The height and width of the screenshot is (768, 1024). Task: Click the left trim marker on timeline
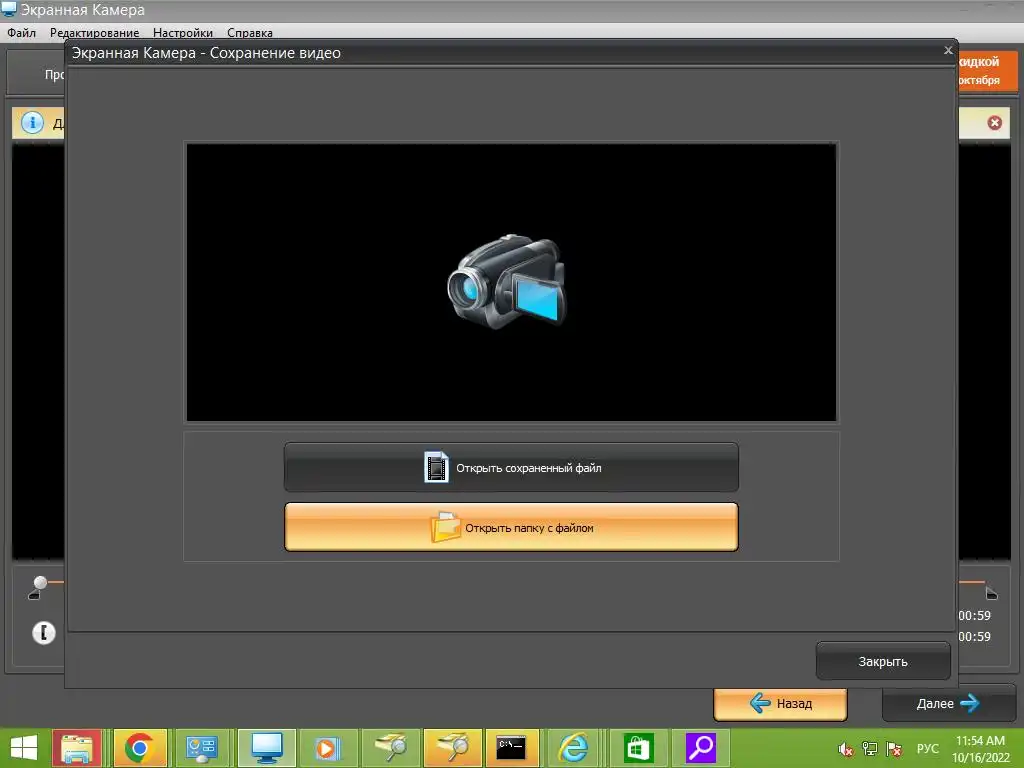pyautogui.click(x=34, y=595)
